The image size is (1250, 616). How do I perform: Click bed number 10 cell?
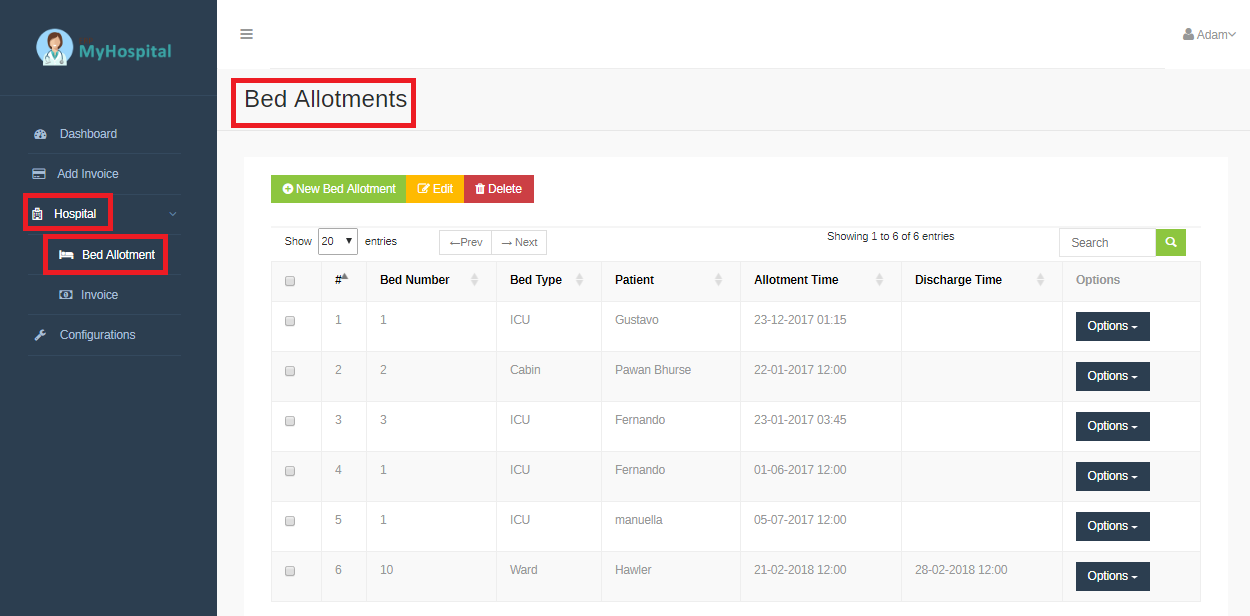[x=387, y=570]
